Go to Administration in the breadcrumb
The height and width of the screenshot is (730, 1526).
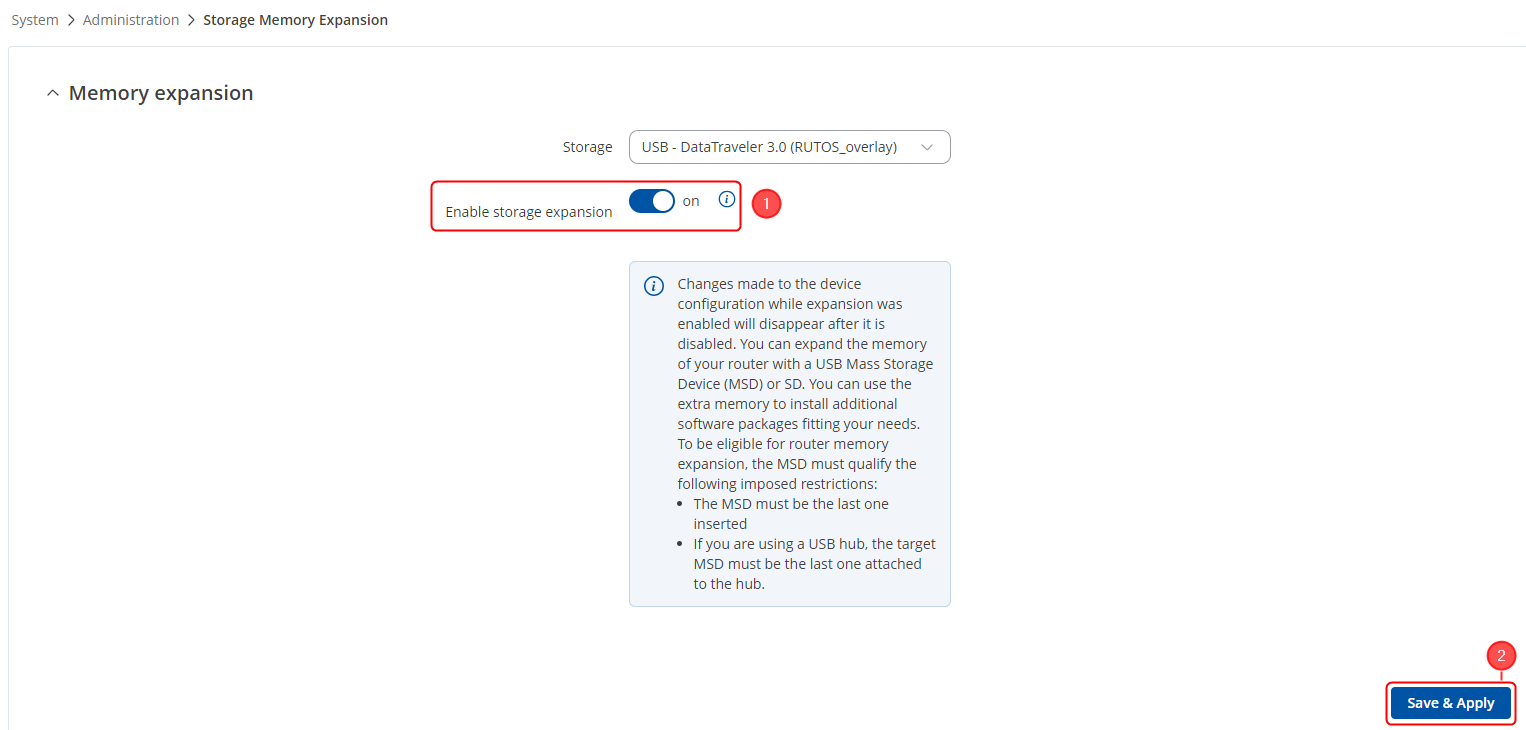[x=131, y=20]
